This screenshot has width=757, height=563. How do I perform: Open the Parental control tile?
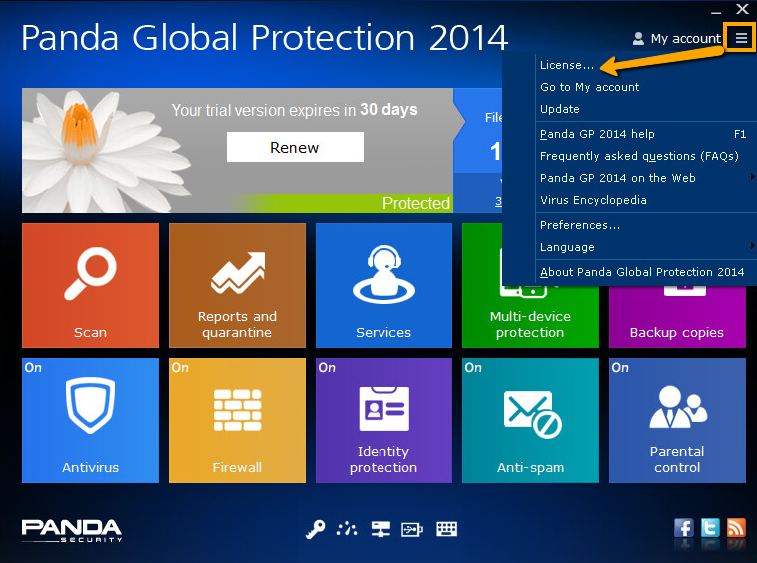677,420
